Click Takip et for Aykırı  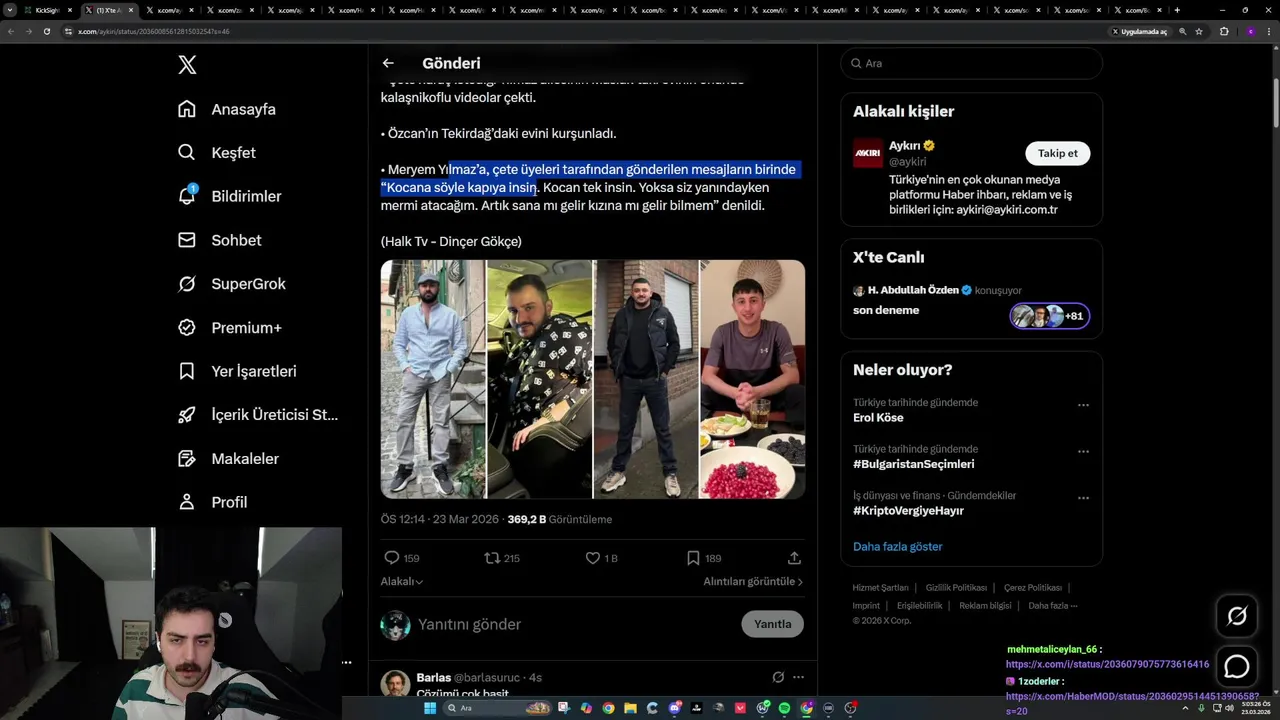(1057, 153)
